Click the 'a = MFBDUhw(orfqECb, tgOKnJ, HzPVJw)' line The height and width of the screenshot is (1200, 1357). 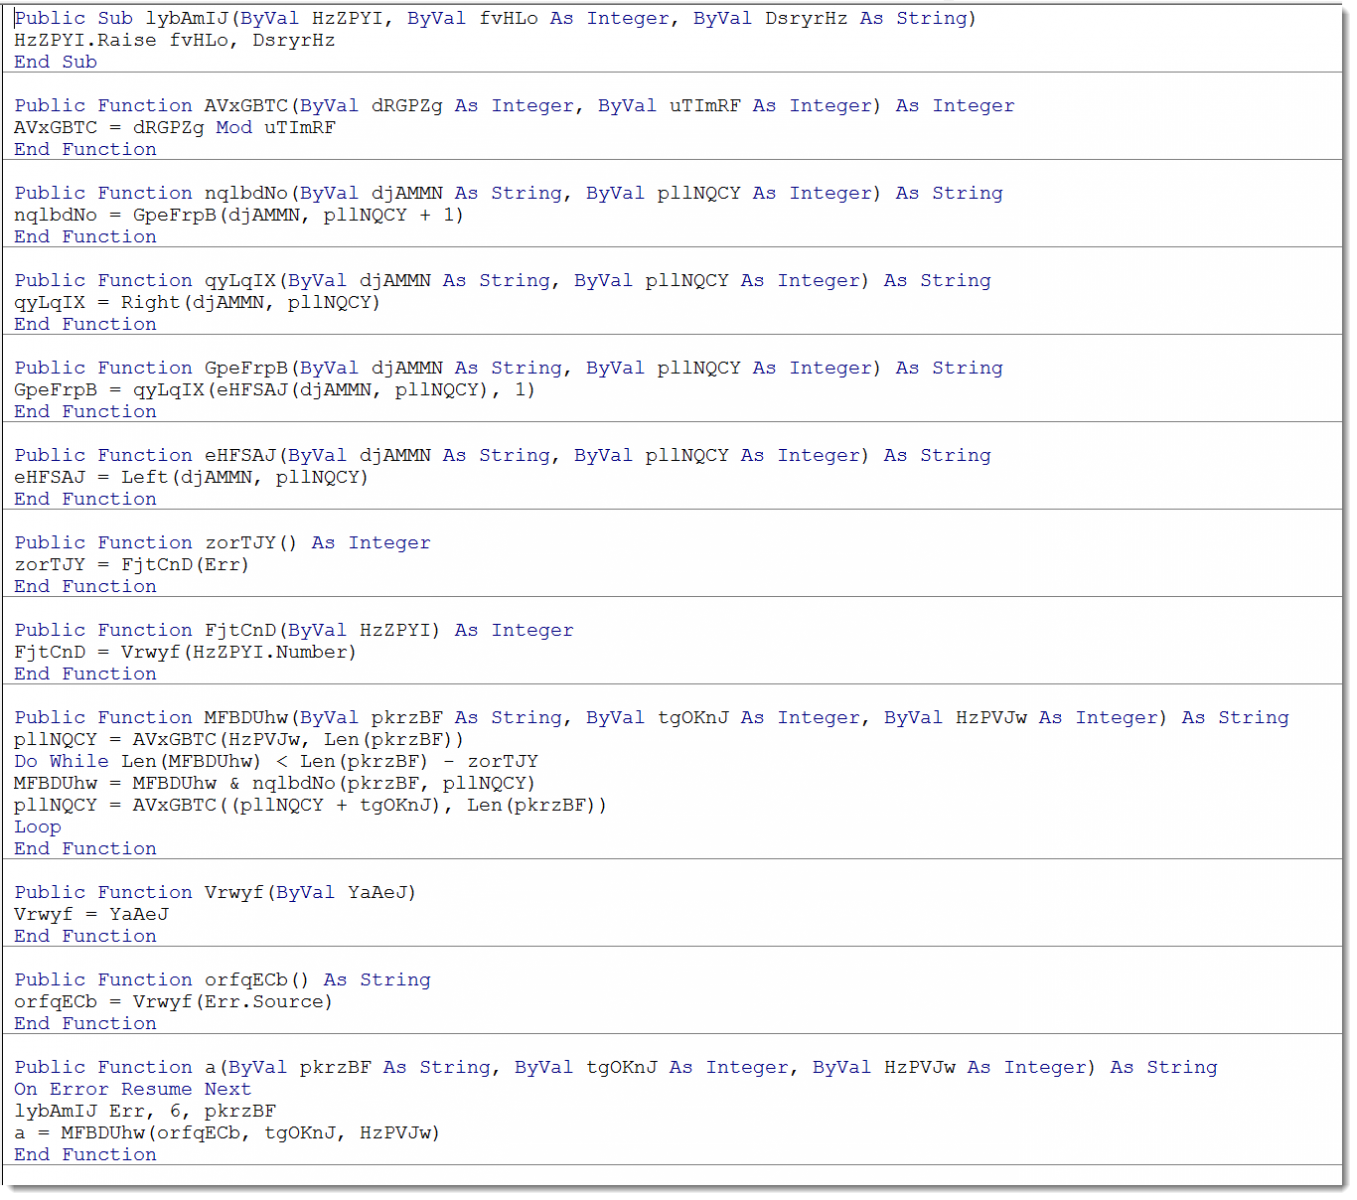227,1133
